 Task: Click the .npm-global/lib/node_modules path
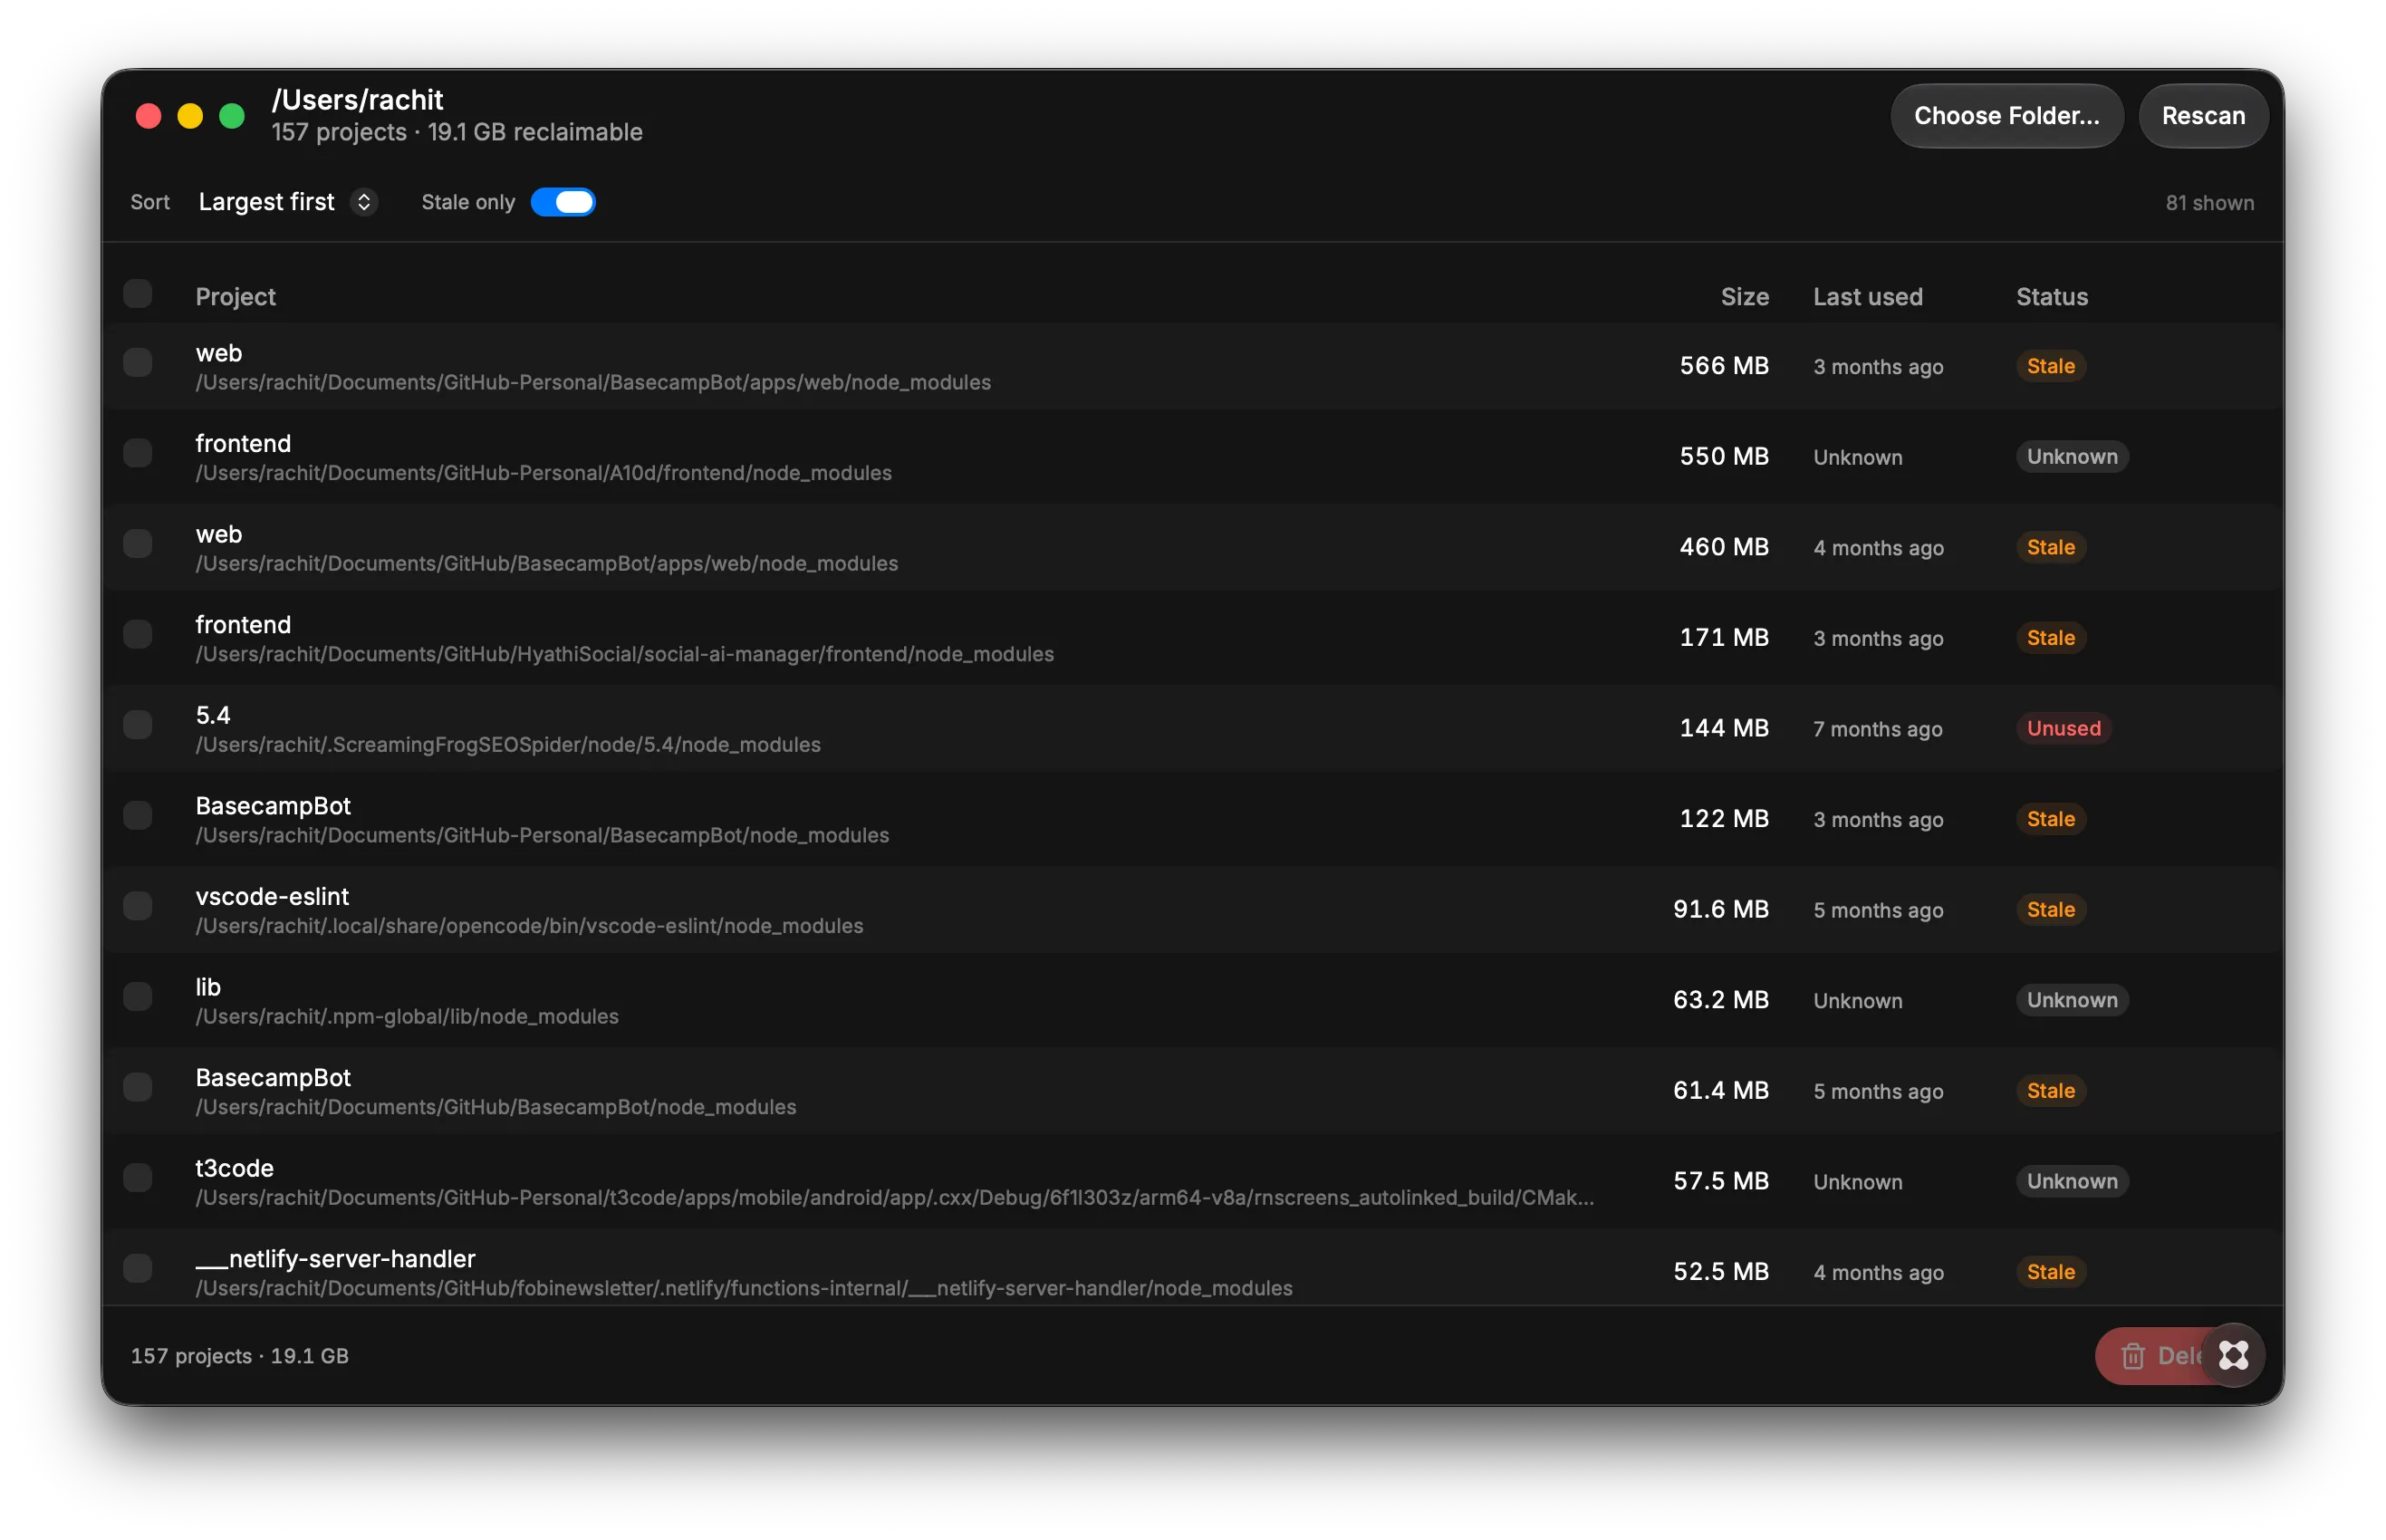tap(407, 1016)
